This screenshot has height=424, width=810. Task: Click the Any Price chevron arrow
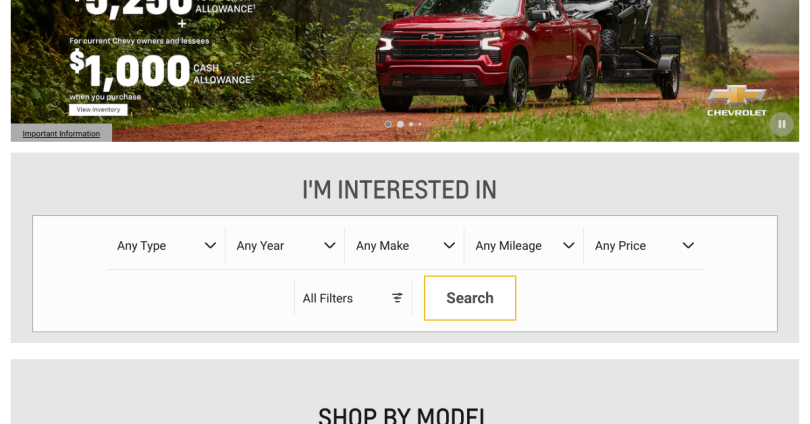(688, 246)
